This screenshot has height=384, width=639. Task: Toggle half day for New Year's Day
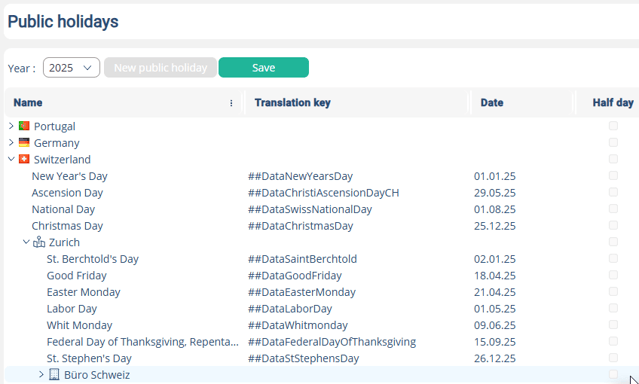pos(613,175)
